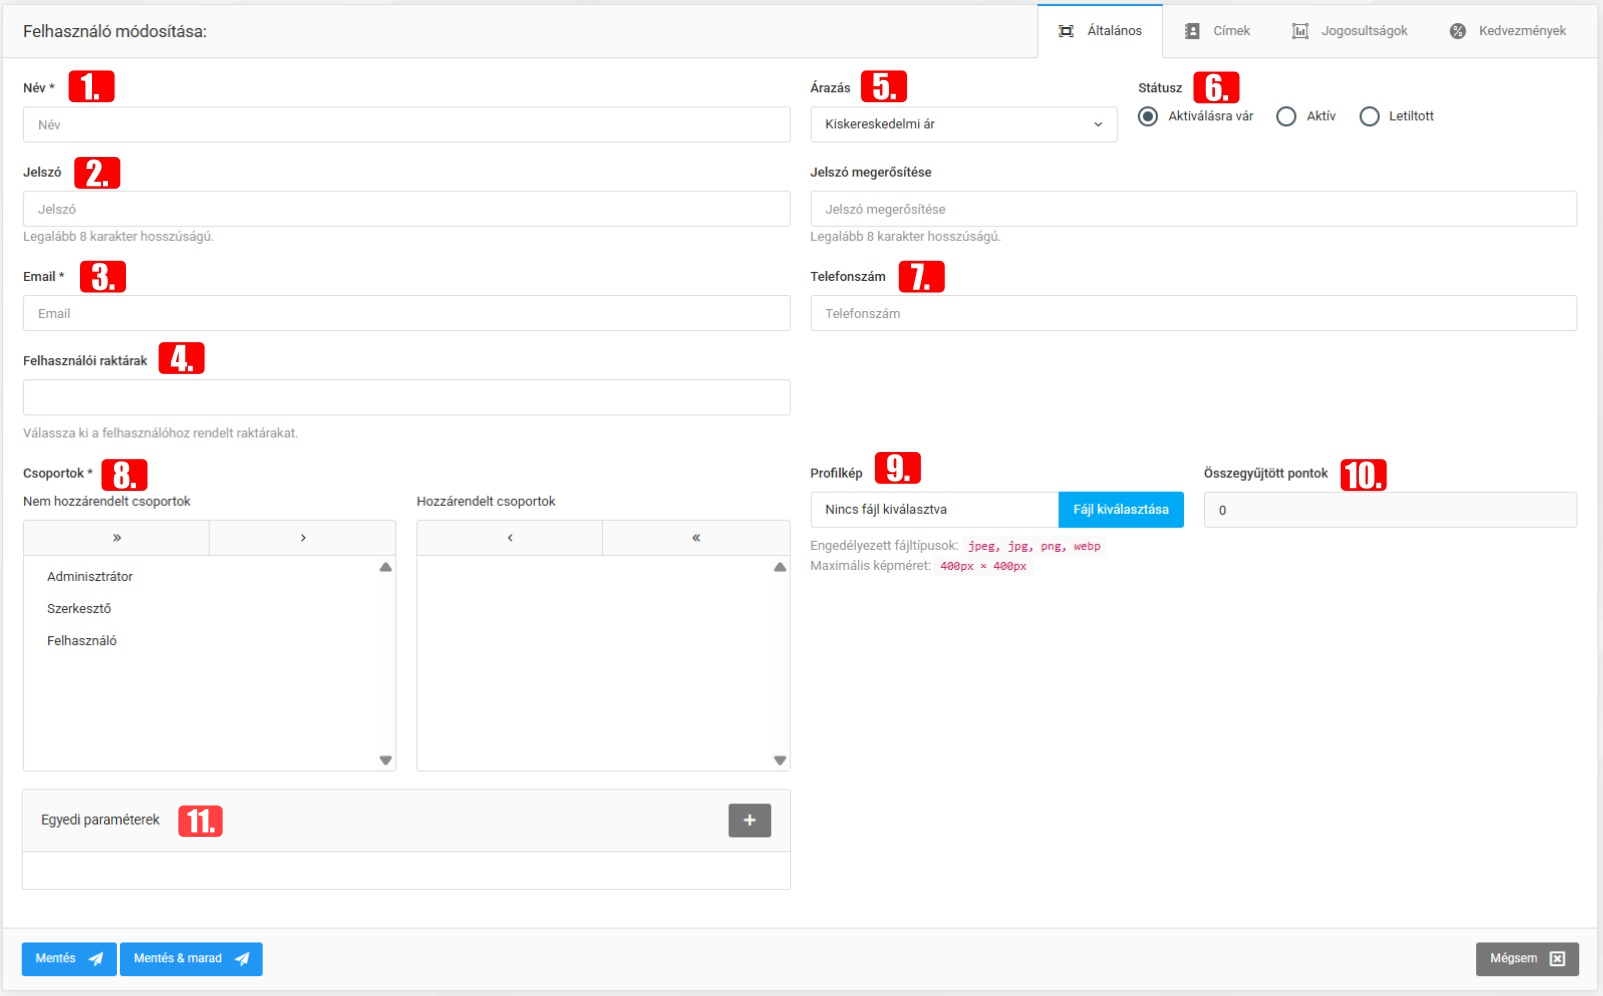The image size is (1603, 996).
Task: Open the Felhasználói raktárak selector
Action: [x=406, y=397]
